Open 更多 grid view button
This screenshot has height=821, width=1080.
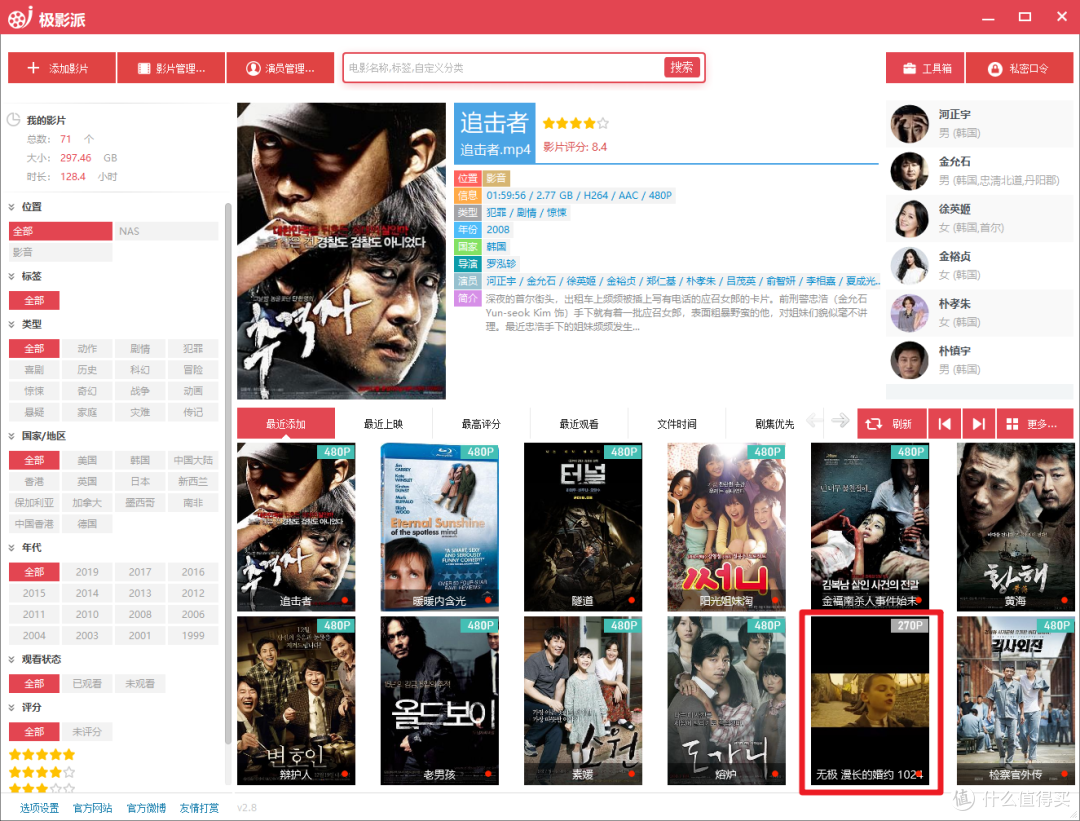point(1035,424)
